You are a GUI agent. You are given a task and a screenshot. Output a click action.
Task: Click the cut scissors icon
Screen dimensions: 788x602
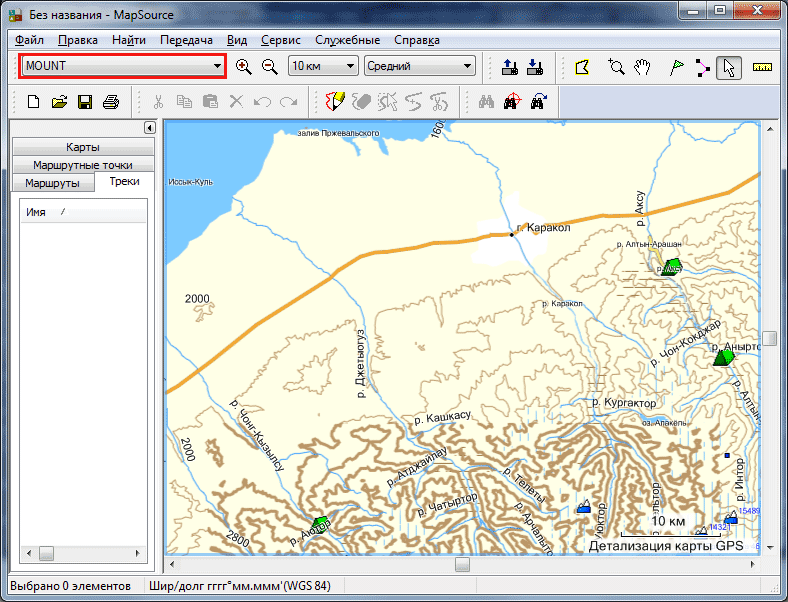pyautogui.click(x=158, y=102)
